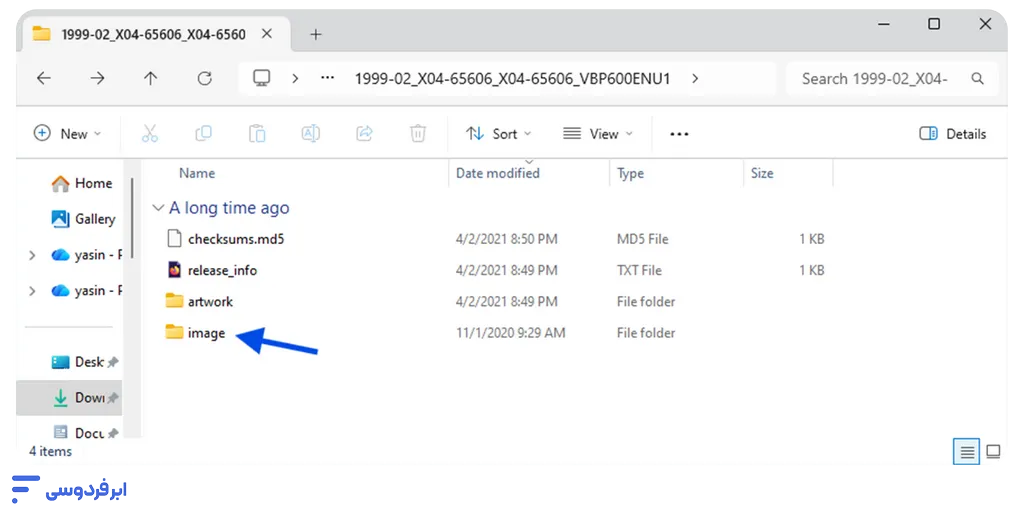Open the Desktop pinned shortcut
1024x515 pixels.
coord(84,362)
